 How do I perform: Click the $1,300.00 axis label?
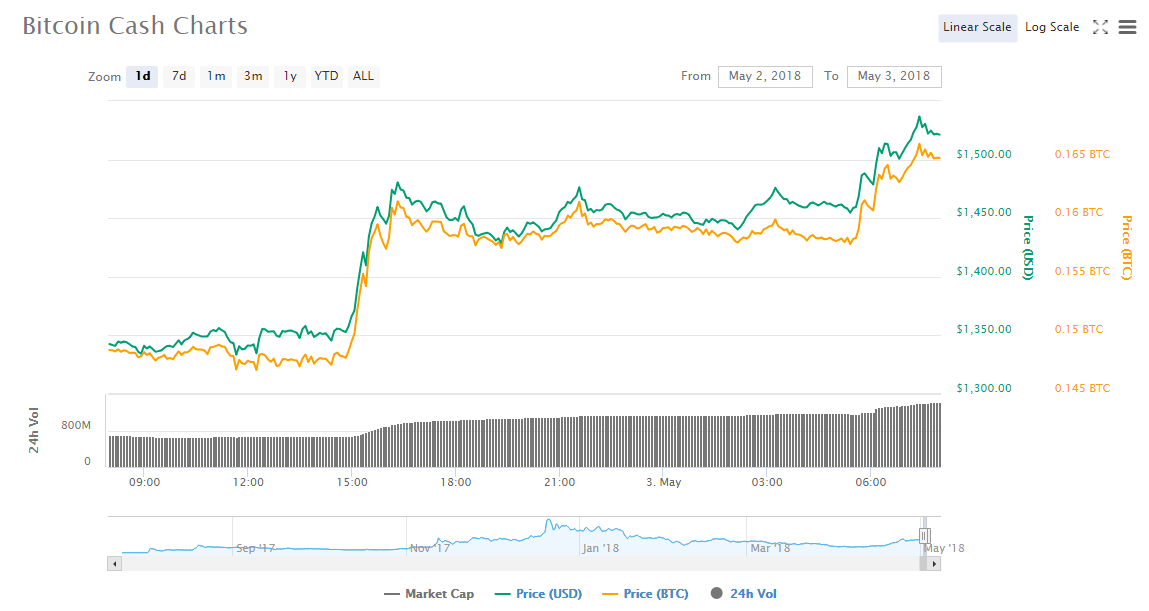983,388
